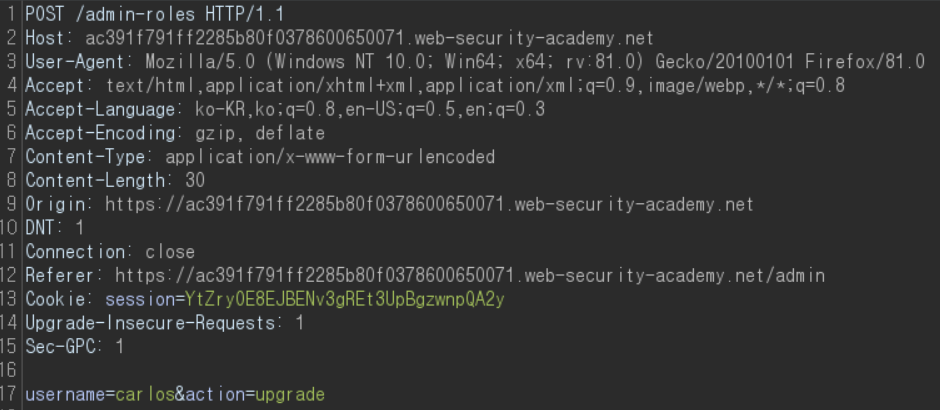Click the application/x-www-form-urlencoded content type value
Screen dimensions: 940x410
[330, 157]
